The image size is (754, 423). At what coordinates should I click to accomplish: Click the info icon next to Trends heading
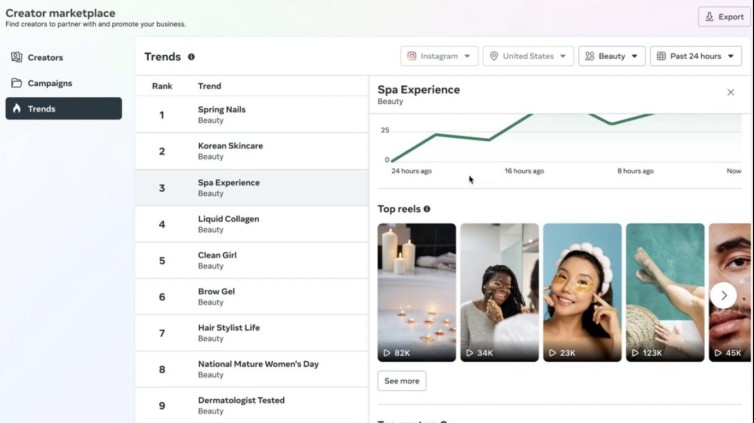tap(191, 57)
